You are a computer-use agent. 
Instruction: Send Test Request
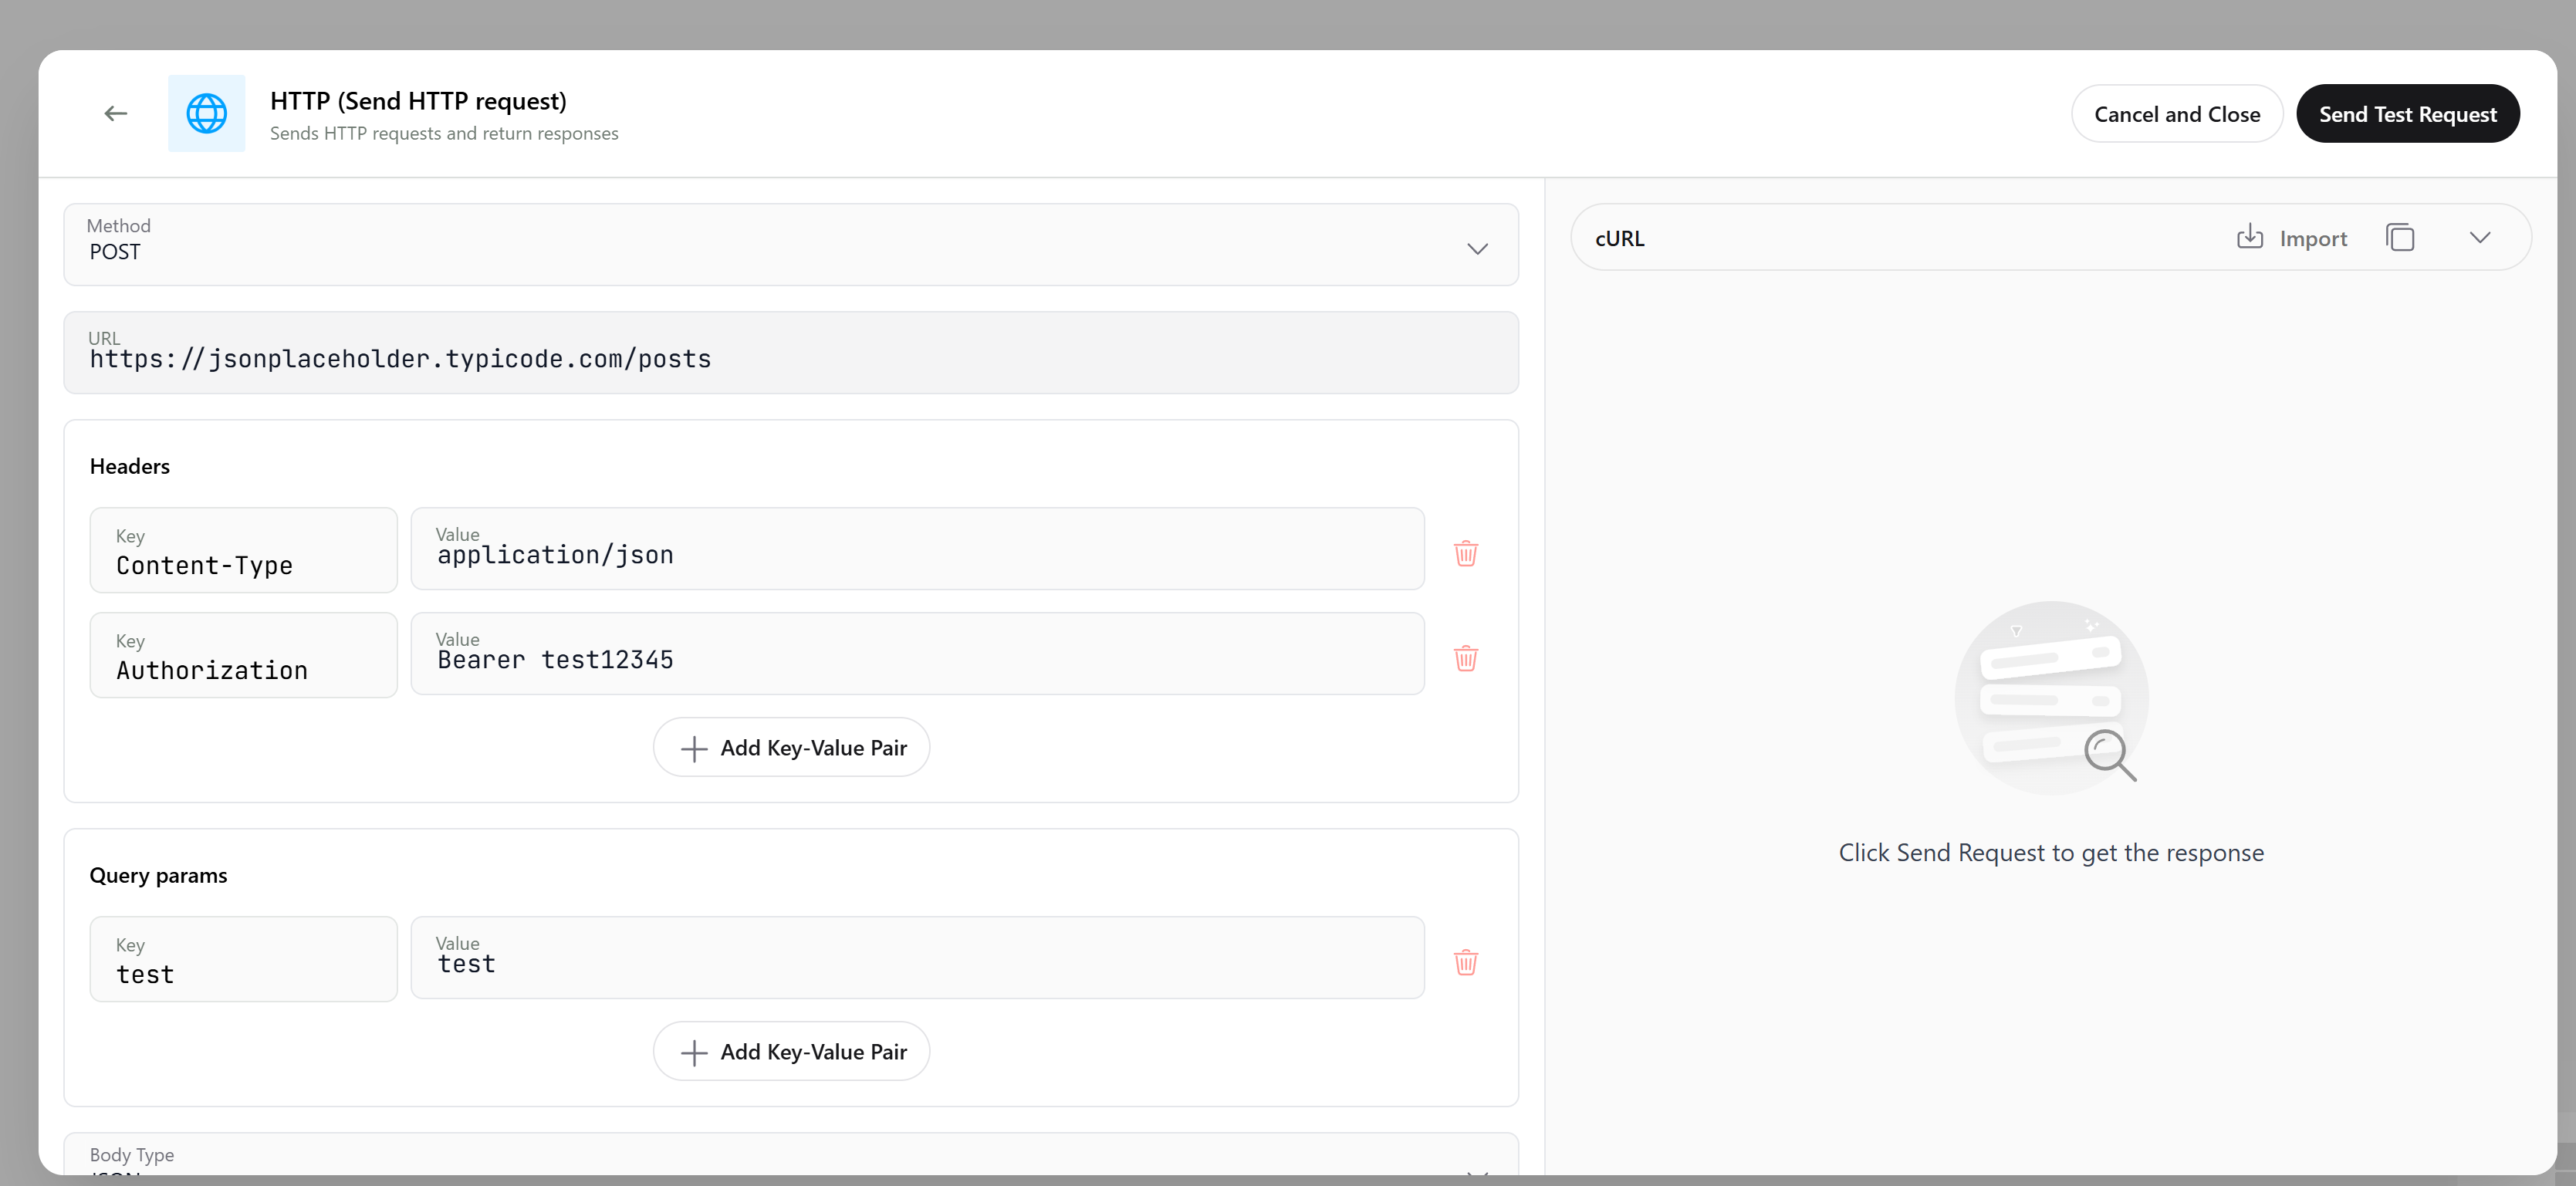pos(2408,113)
